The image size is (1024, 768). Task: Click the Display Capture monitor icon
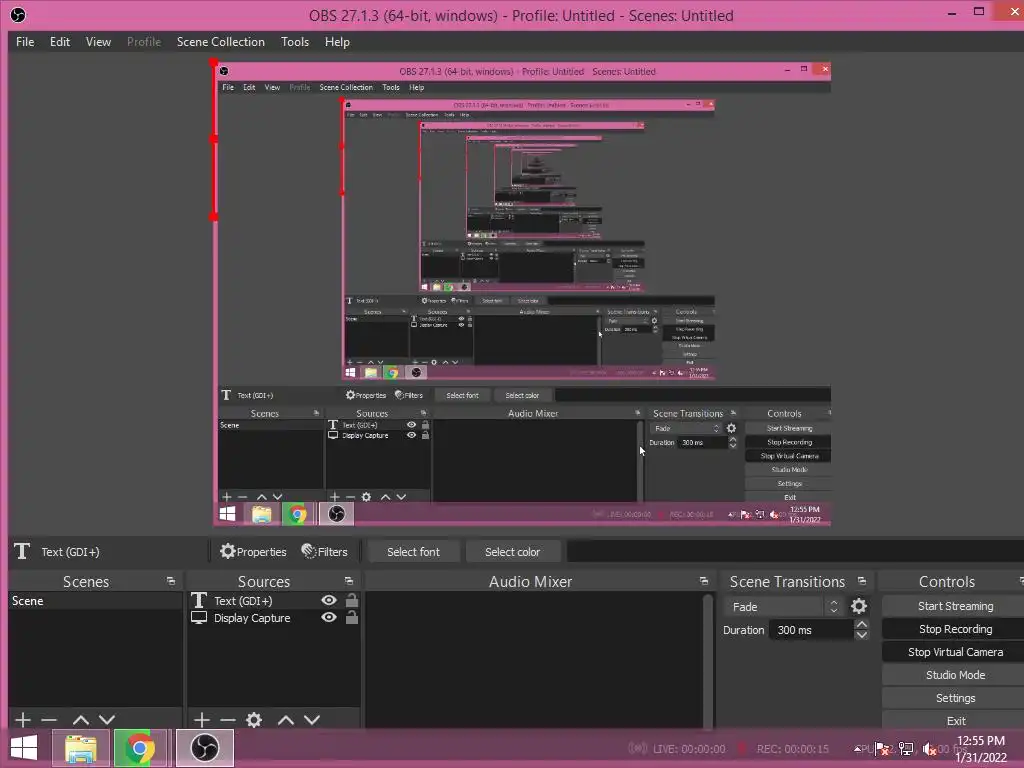[x=199, y=617]
